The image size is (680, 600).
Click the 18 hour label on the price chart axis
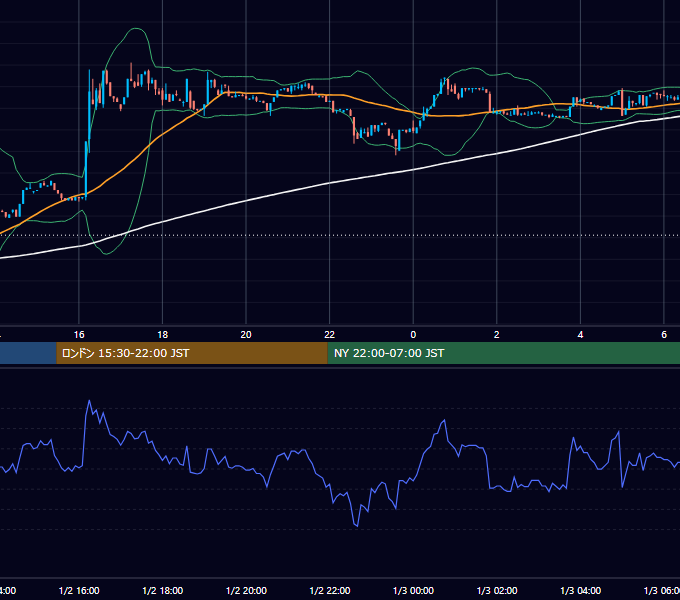163,335
